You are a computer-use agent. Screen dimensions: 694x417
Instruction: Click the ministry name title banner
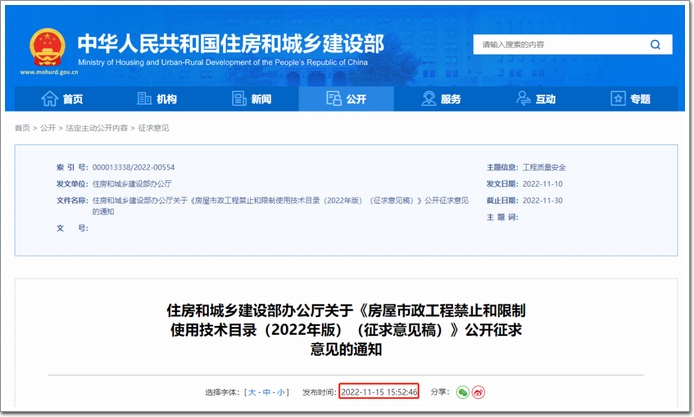coord(230,46)
